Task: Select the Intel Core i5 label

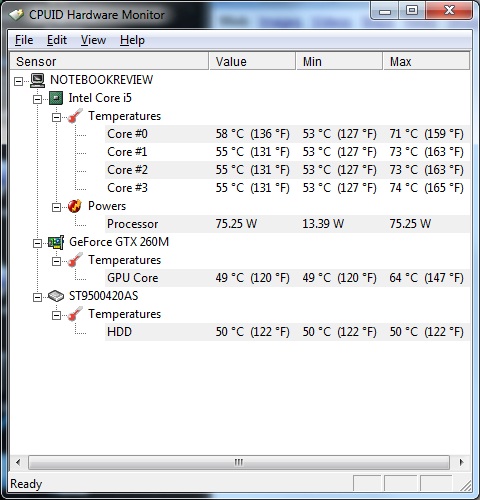Action: point(100,98)
